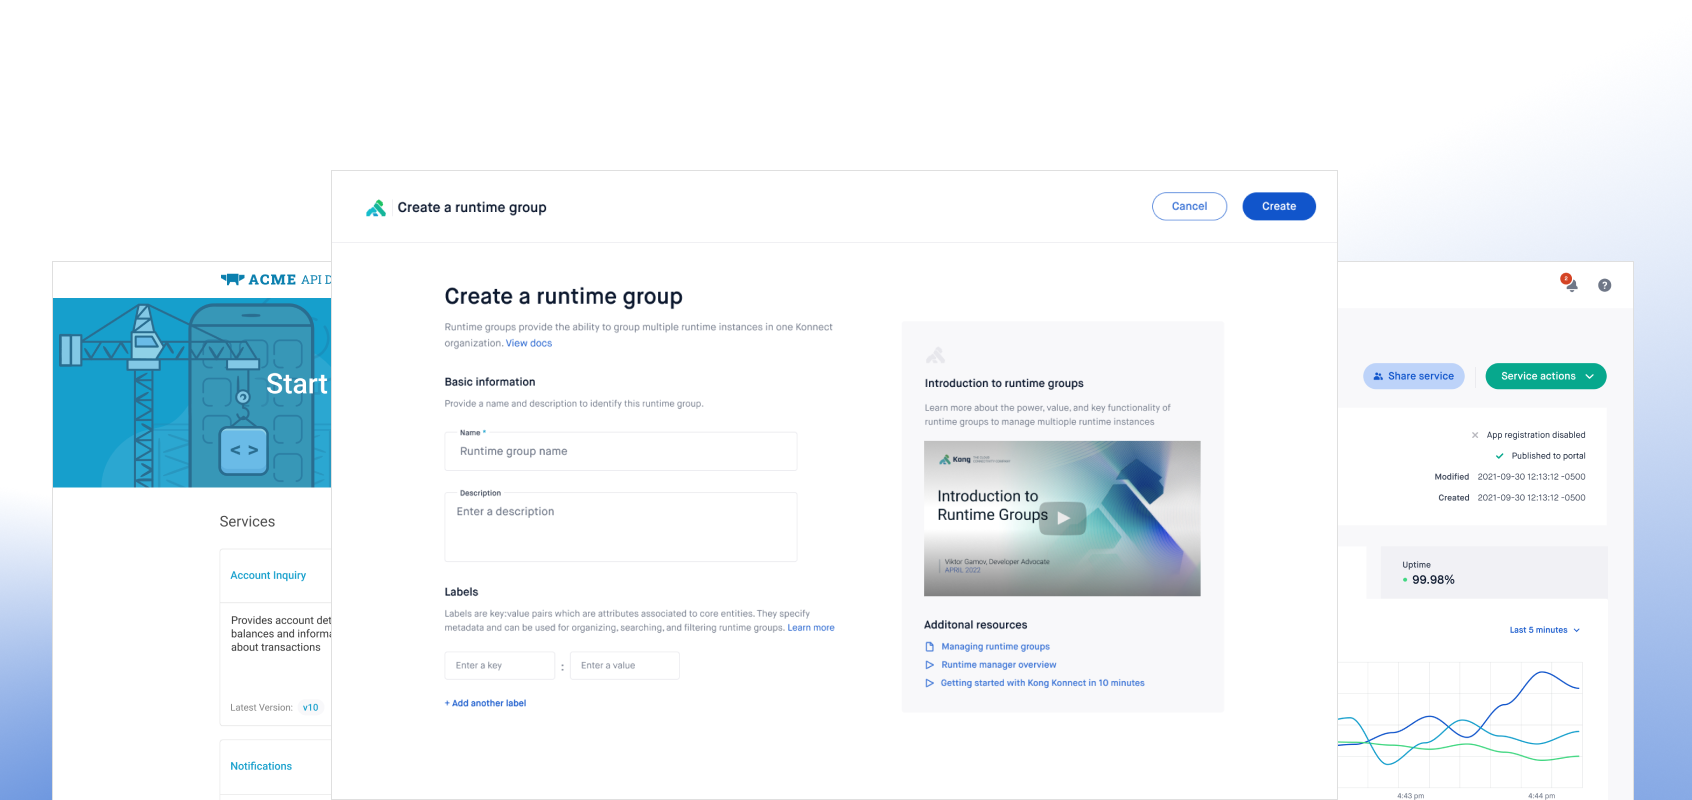Click into the Description text area
This screenshot has width=1692, height=800.
pyautogui.click(x=620, y=528)
